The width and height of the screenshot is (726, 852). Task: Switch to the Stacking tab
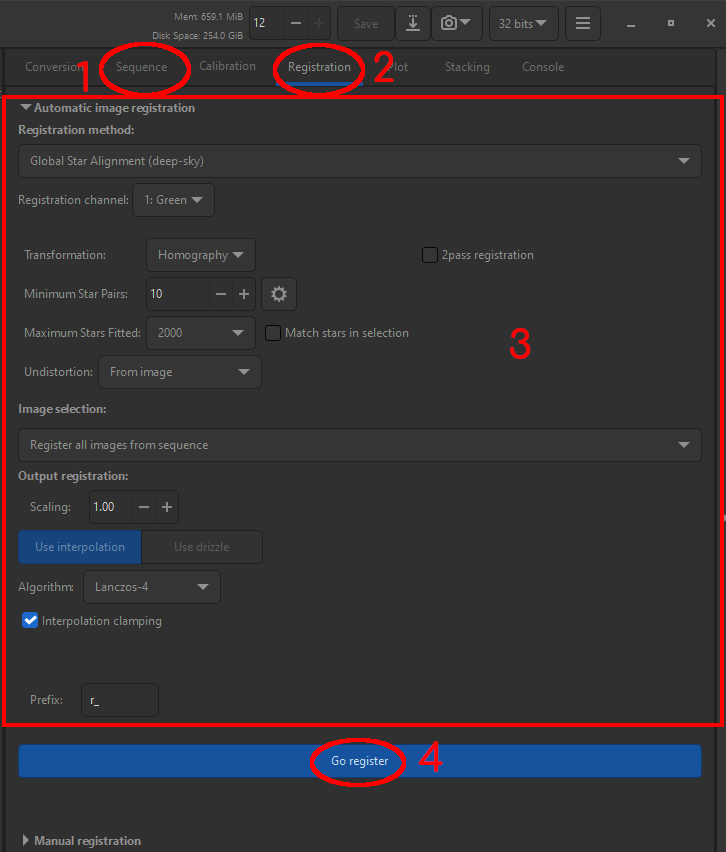467,67
